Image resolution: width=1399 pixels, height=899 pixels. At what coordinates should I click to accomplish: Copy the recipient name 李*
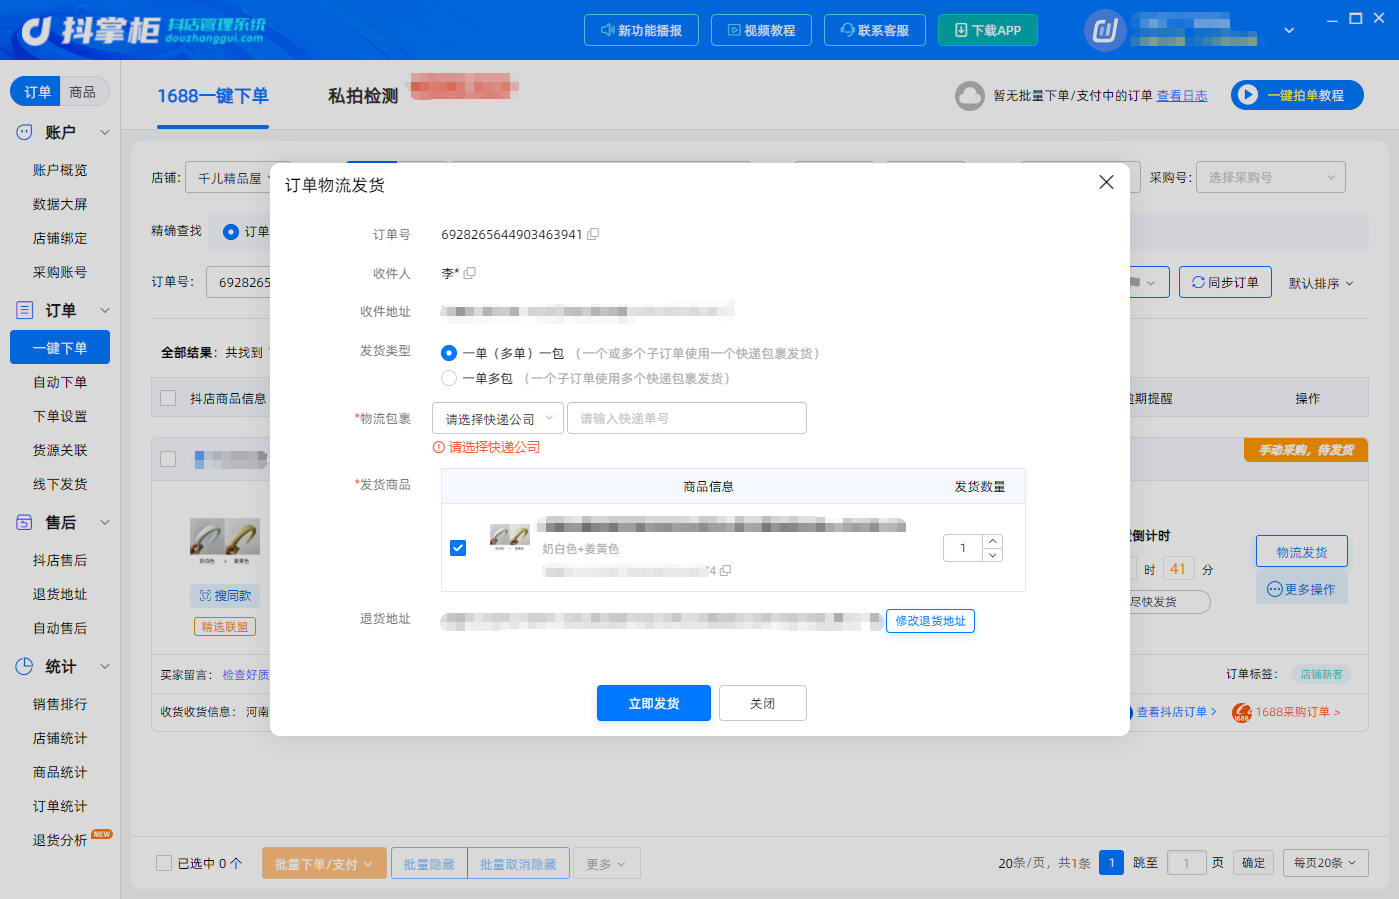coord(470,273)
